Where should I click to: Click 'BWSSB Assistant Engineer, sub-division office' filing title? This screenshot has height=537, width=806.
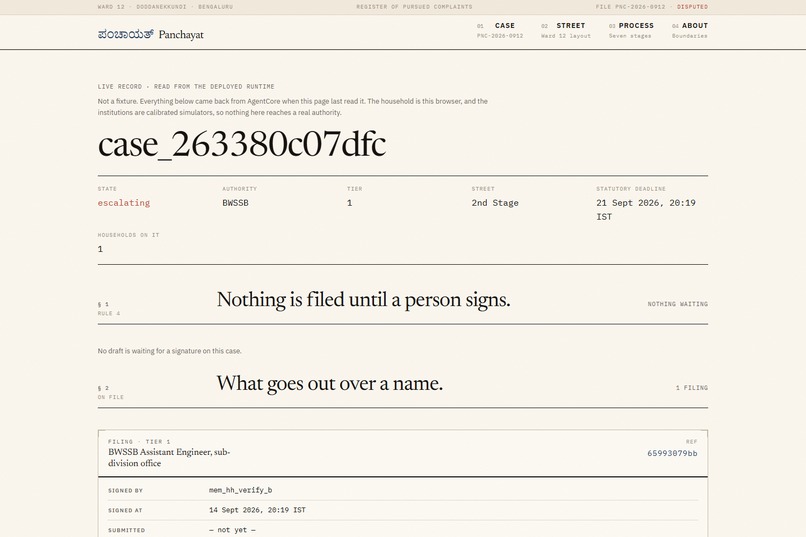coord(169,457)
